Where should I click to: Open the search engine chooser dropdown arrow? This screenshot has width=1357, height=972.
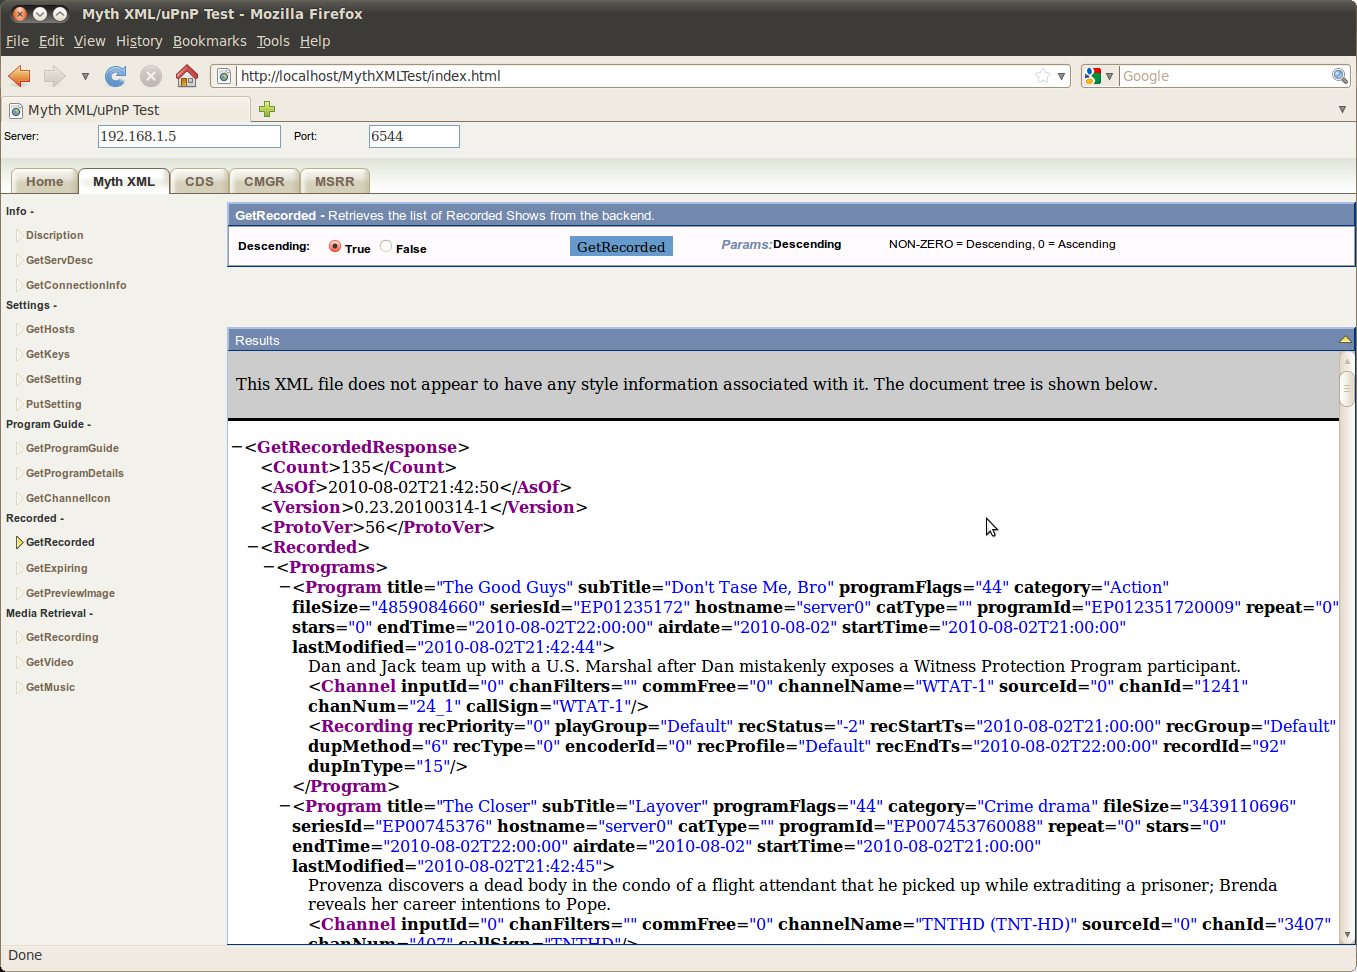click(1109, 76)
